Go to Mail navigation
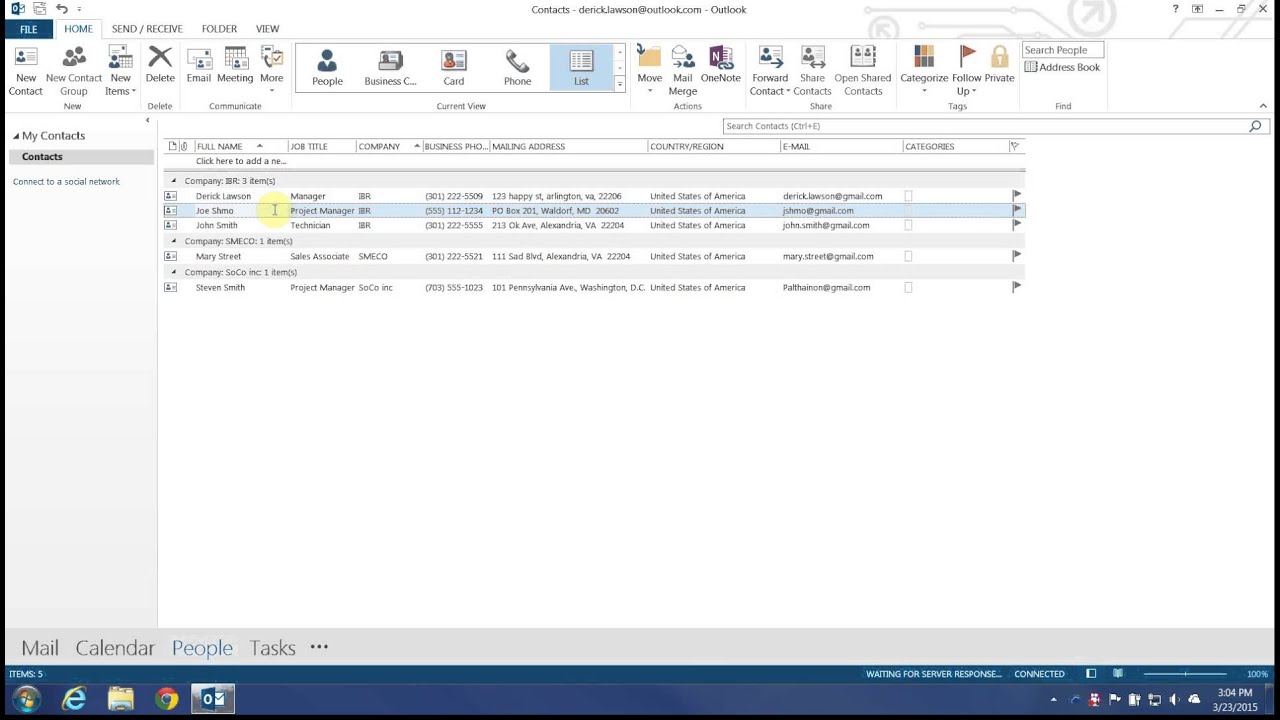Viewport: 1280px width, 720px height. click(40, 648)
